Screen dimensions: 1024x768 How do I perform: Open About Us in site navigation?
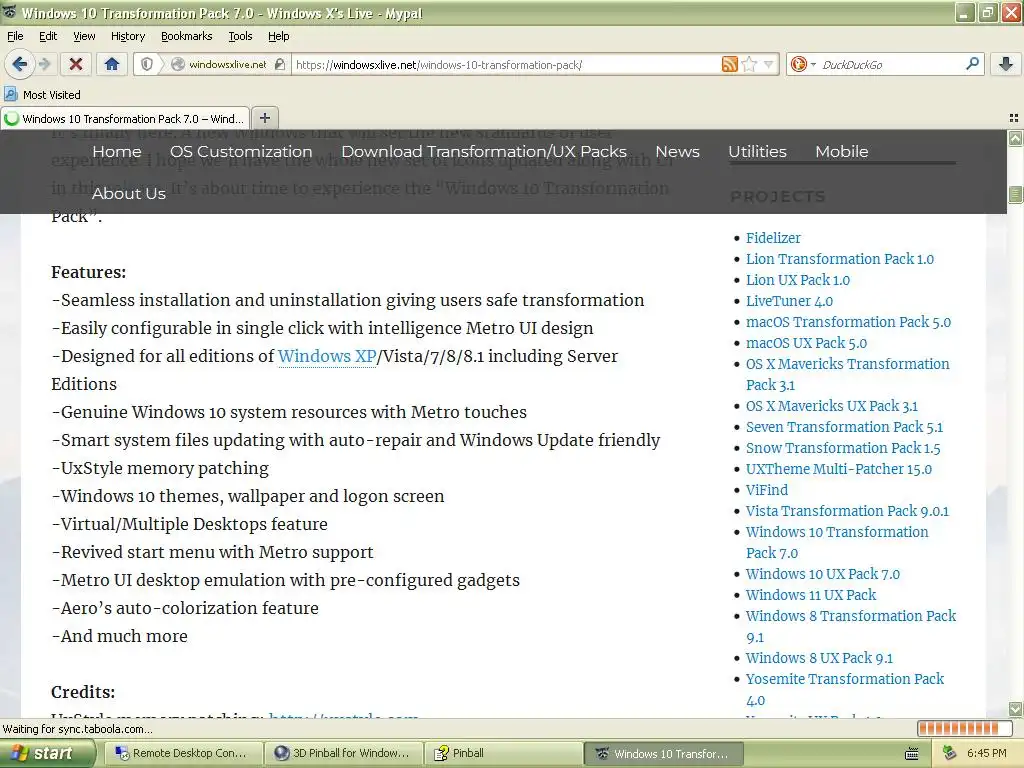click(129, 193)
